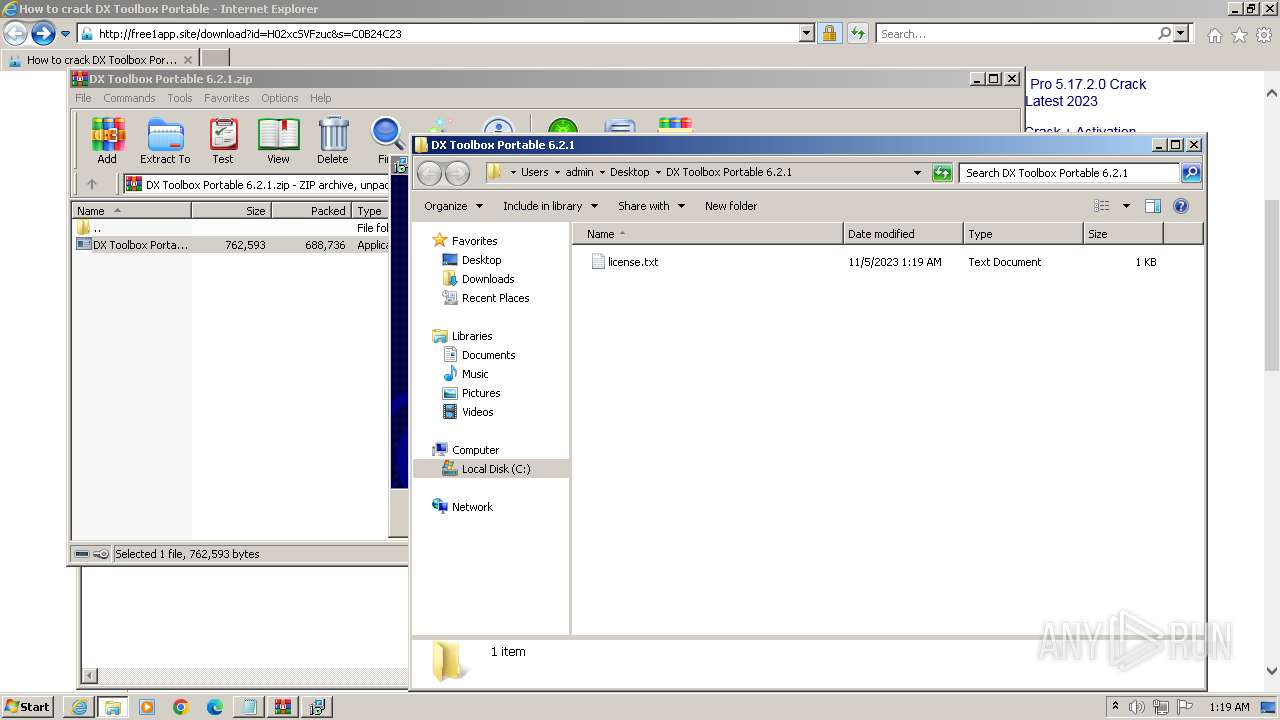1280x720 pixels.
Task: Open Include in library dropdown
Action: pyautogui.click(x=550, y=206)
